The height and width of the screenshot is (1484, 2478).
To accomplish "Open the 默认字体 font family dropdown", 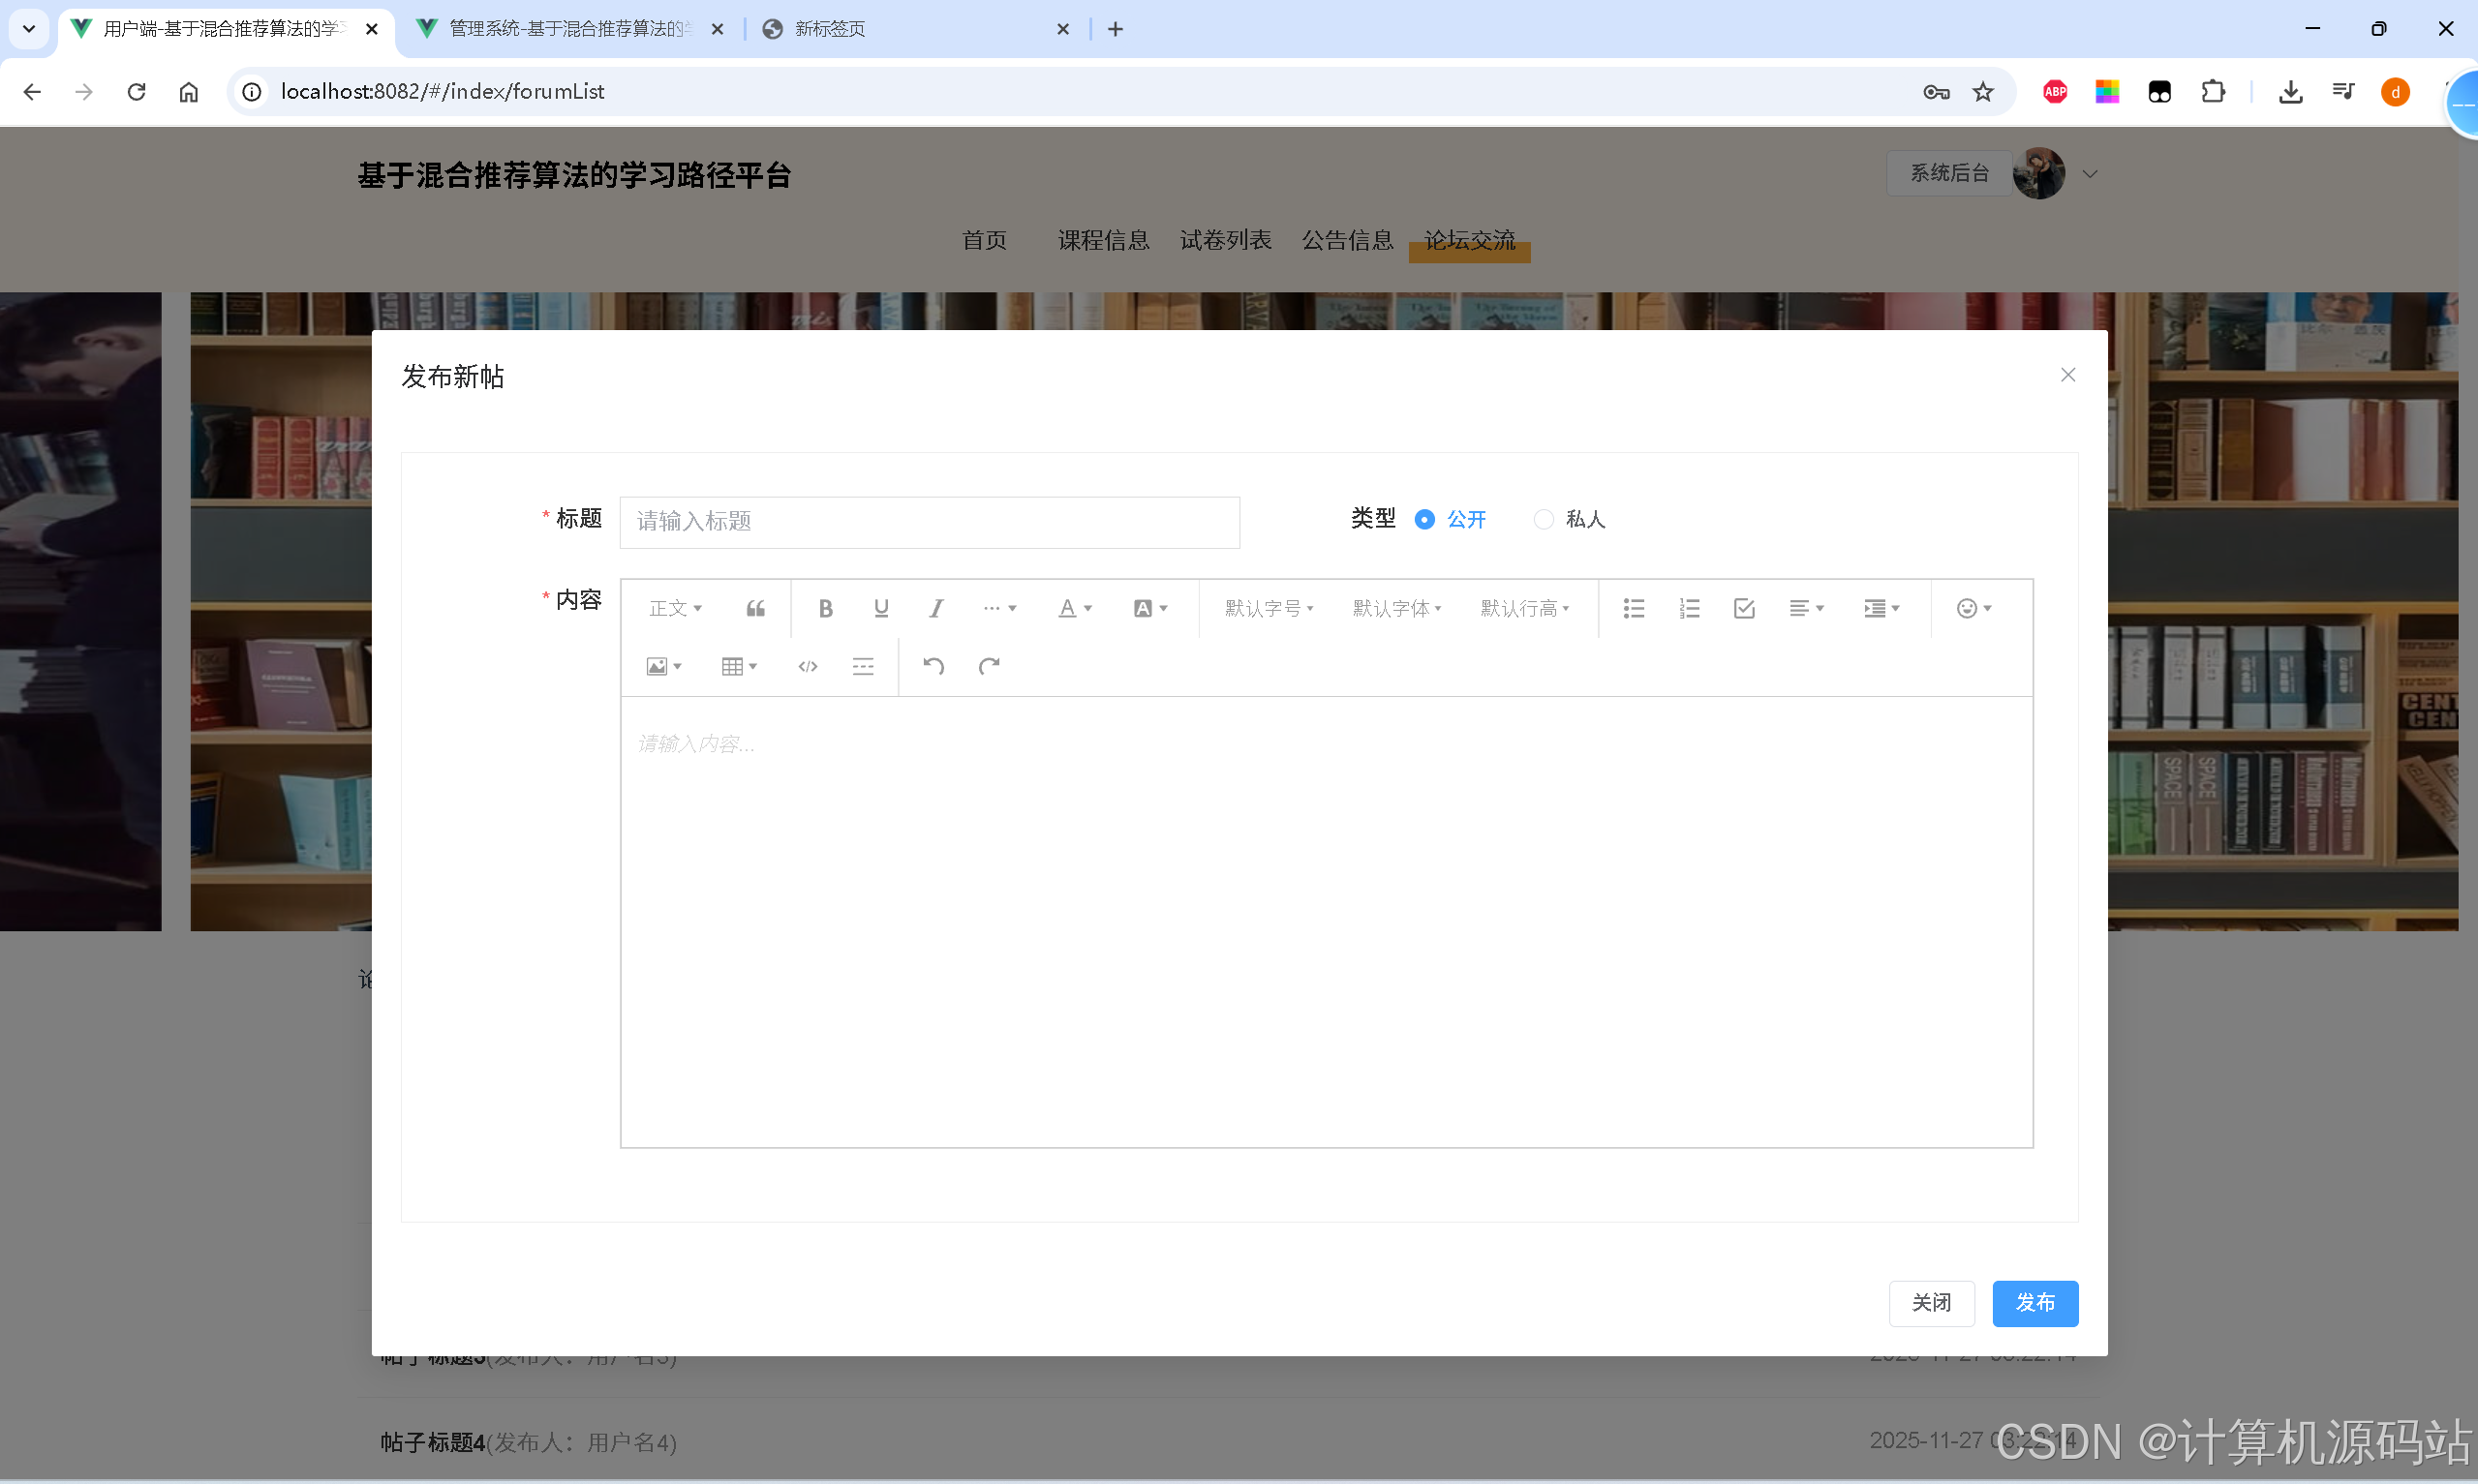I will [1395, 608].
